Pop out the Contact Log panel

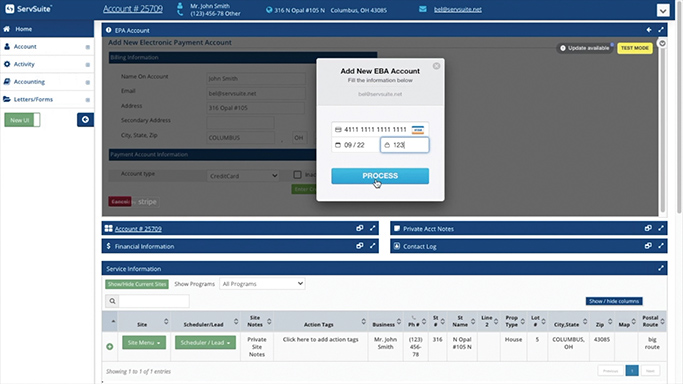pyautogui.click(x=648, y=246)
